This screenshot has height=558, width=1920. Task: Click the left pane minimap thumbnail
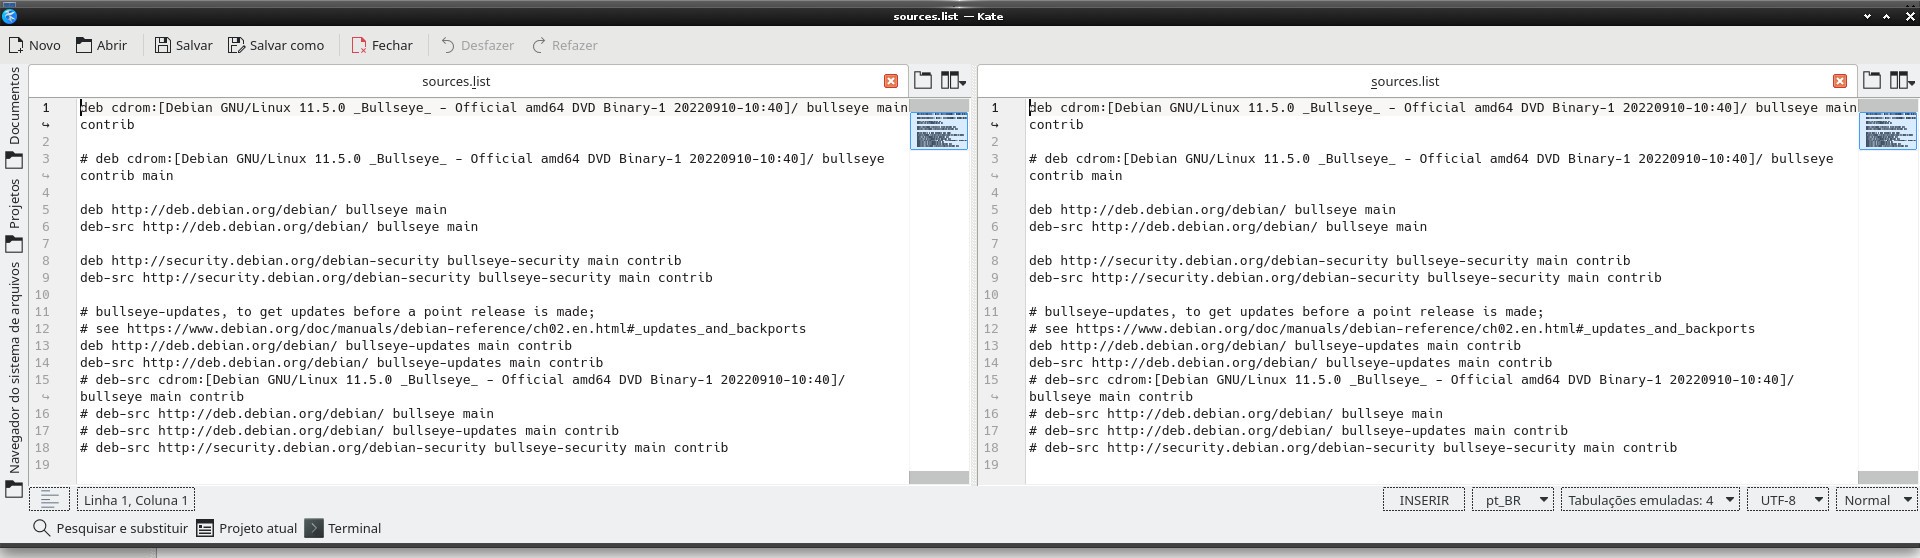(939, 130)
